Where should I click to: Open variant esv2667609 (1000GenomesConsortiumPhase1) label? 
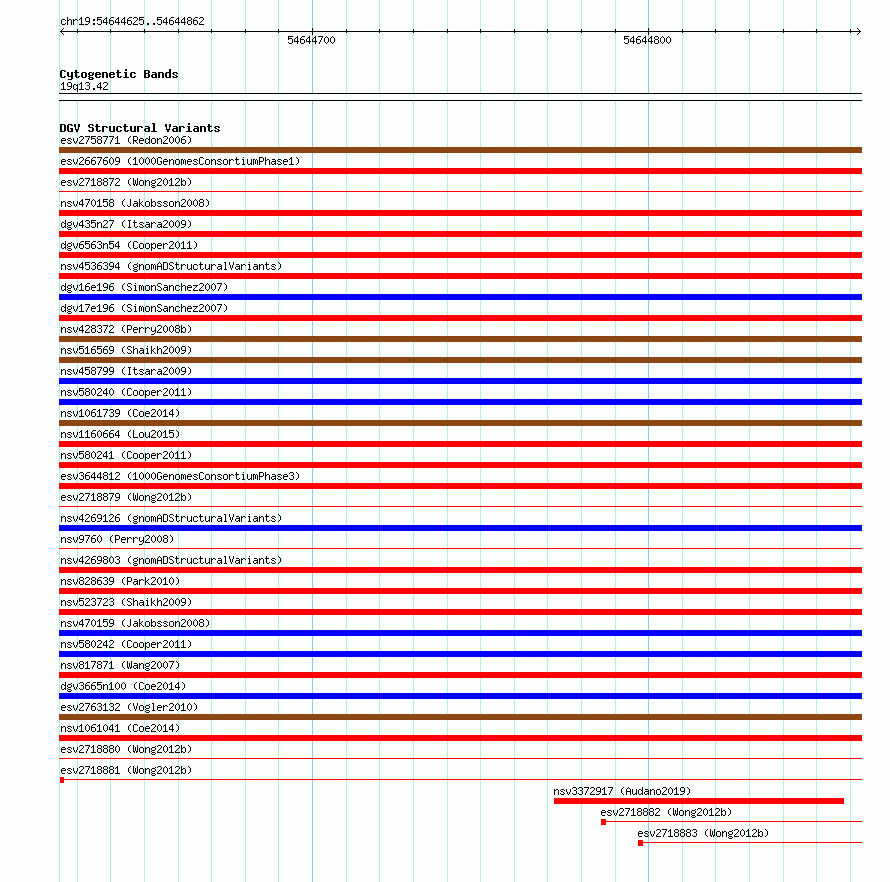pos(180,161)
